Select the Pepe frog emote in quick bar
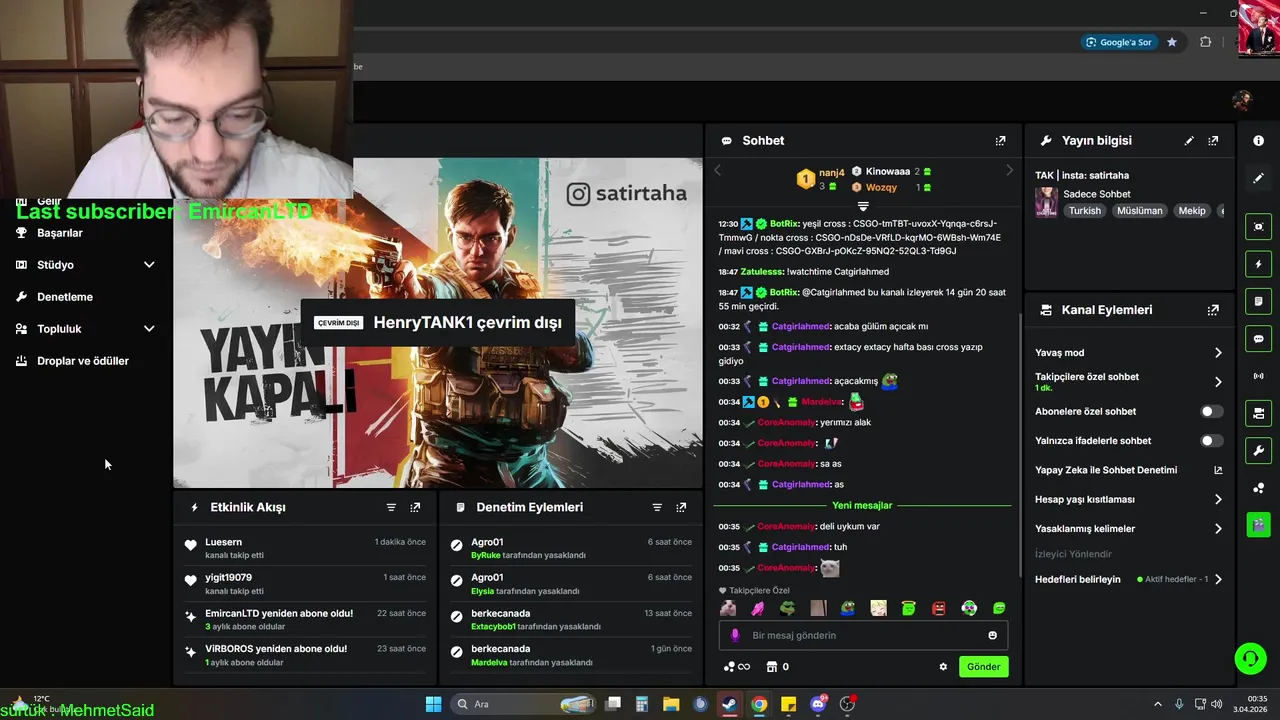The height and width of the screenshot is (720, 1280). pyautogui.click(x=848, y=608)
